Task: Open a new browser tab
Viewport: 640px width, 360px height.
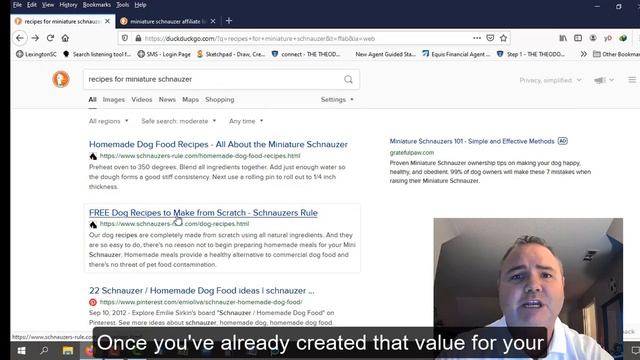Action: (x=229, y=21)
